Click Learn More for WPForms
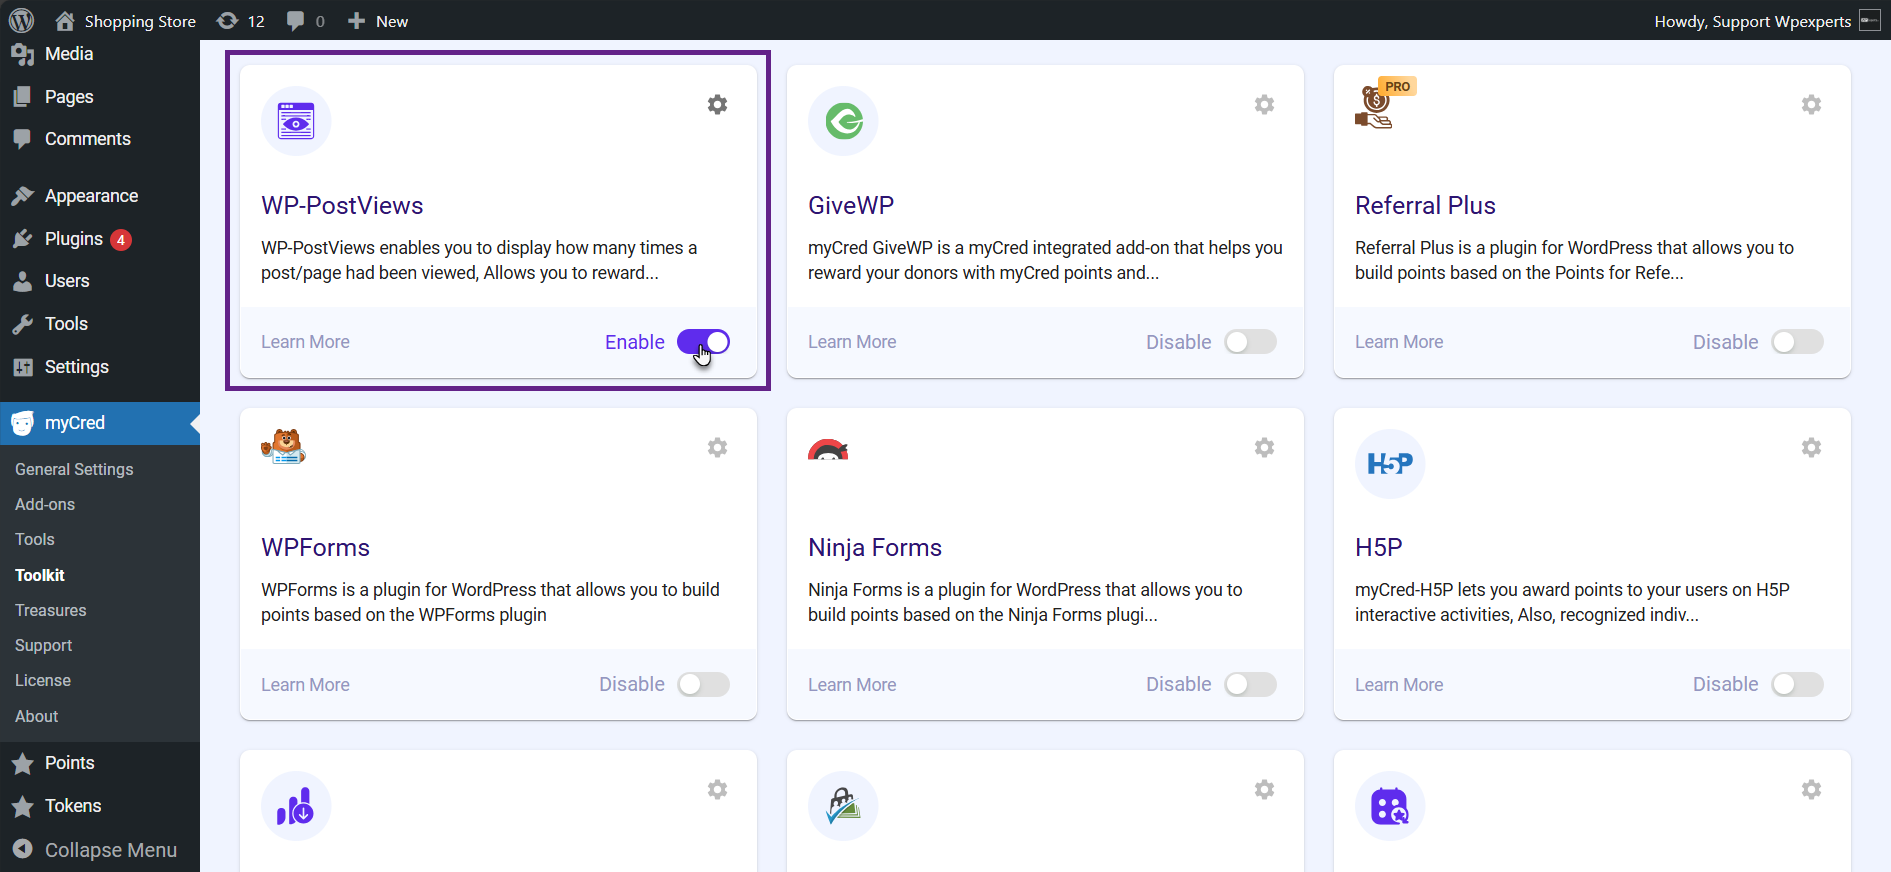This screenshot has width=1891, height=872. [x=305, y=685]
